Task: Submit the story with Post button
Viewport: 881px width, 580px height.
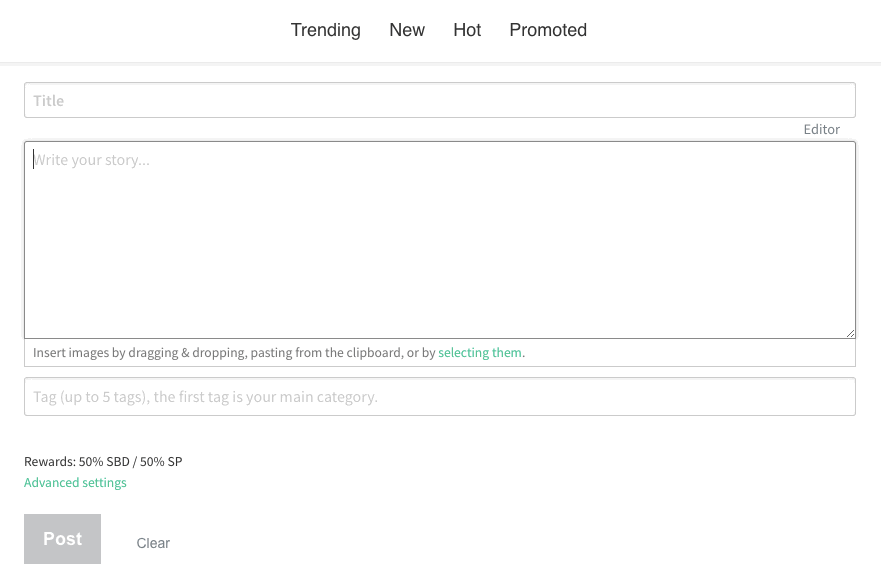Action: click(x=62, y=538)
